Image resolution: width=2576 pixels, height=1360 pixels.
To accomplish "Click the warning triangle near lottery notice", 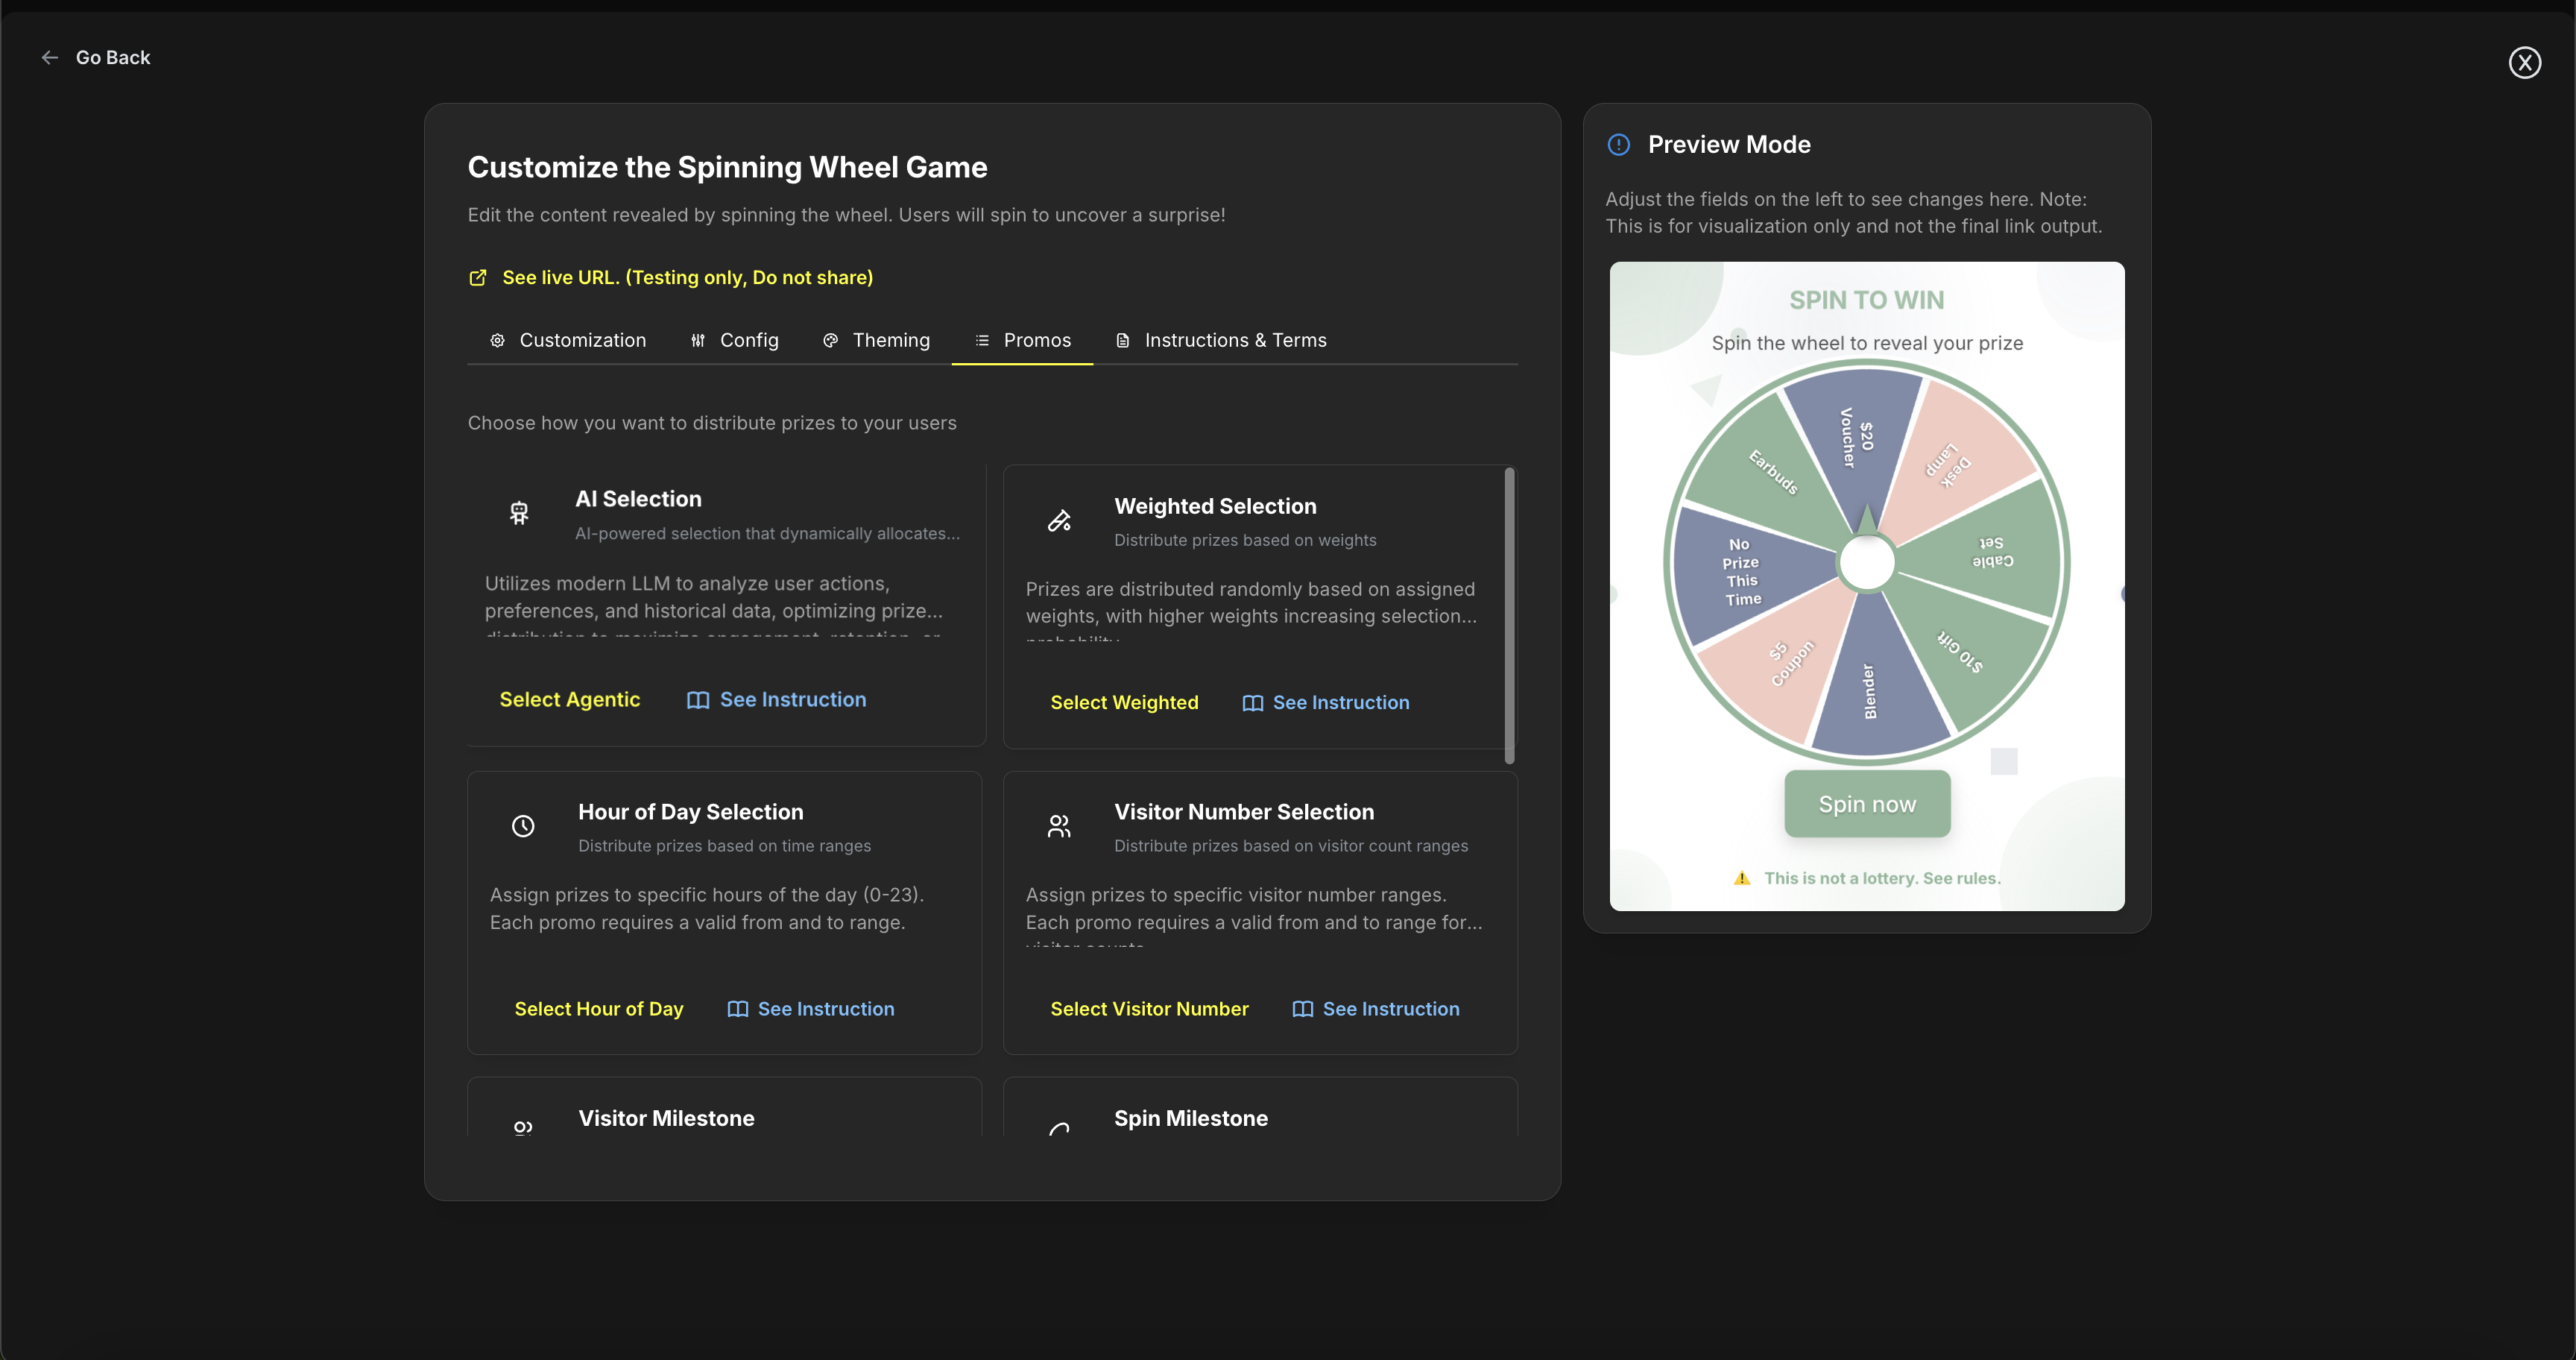I will point(1742,878).
